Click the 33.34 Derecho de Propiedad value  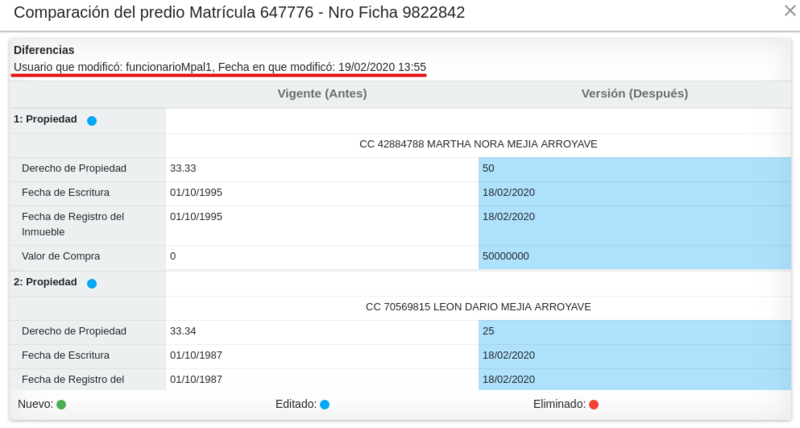click(x=183, y=331)
